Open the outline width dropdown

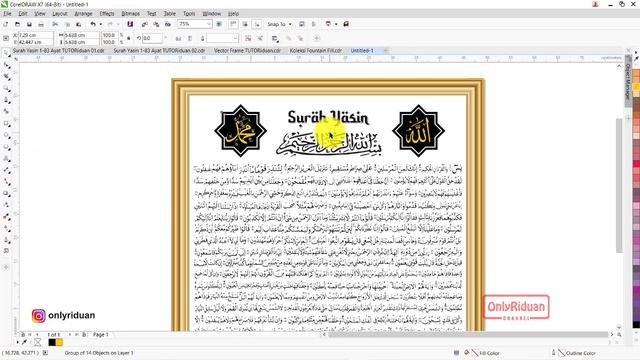(236, 38)
